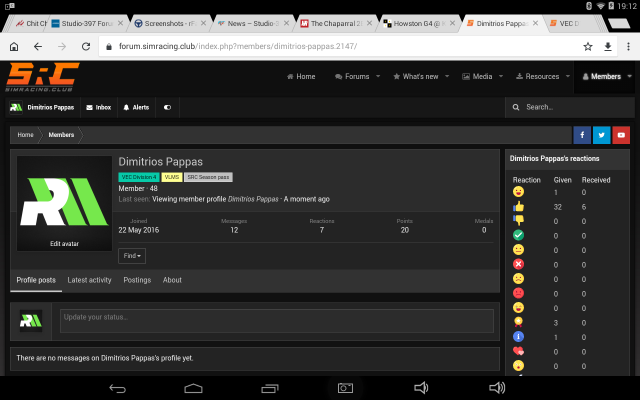This screenshot has width=640, height=400.
Task: Click the Update your status field
Action: tap(277, 321)
